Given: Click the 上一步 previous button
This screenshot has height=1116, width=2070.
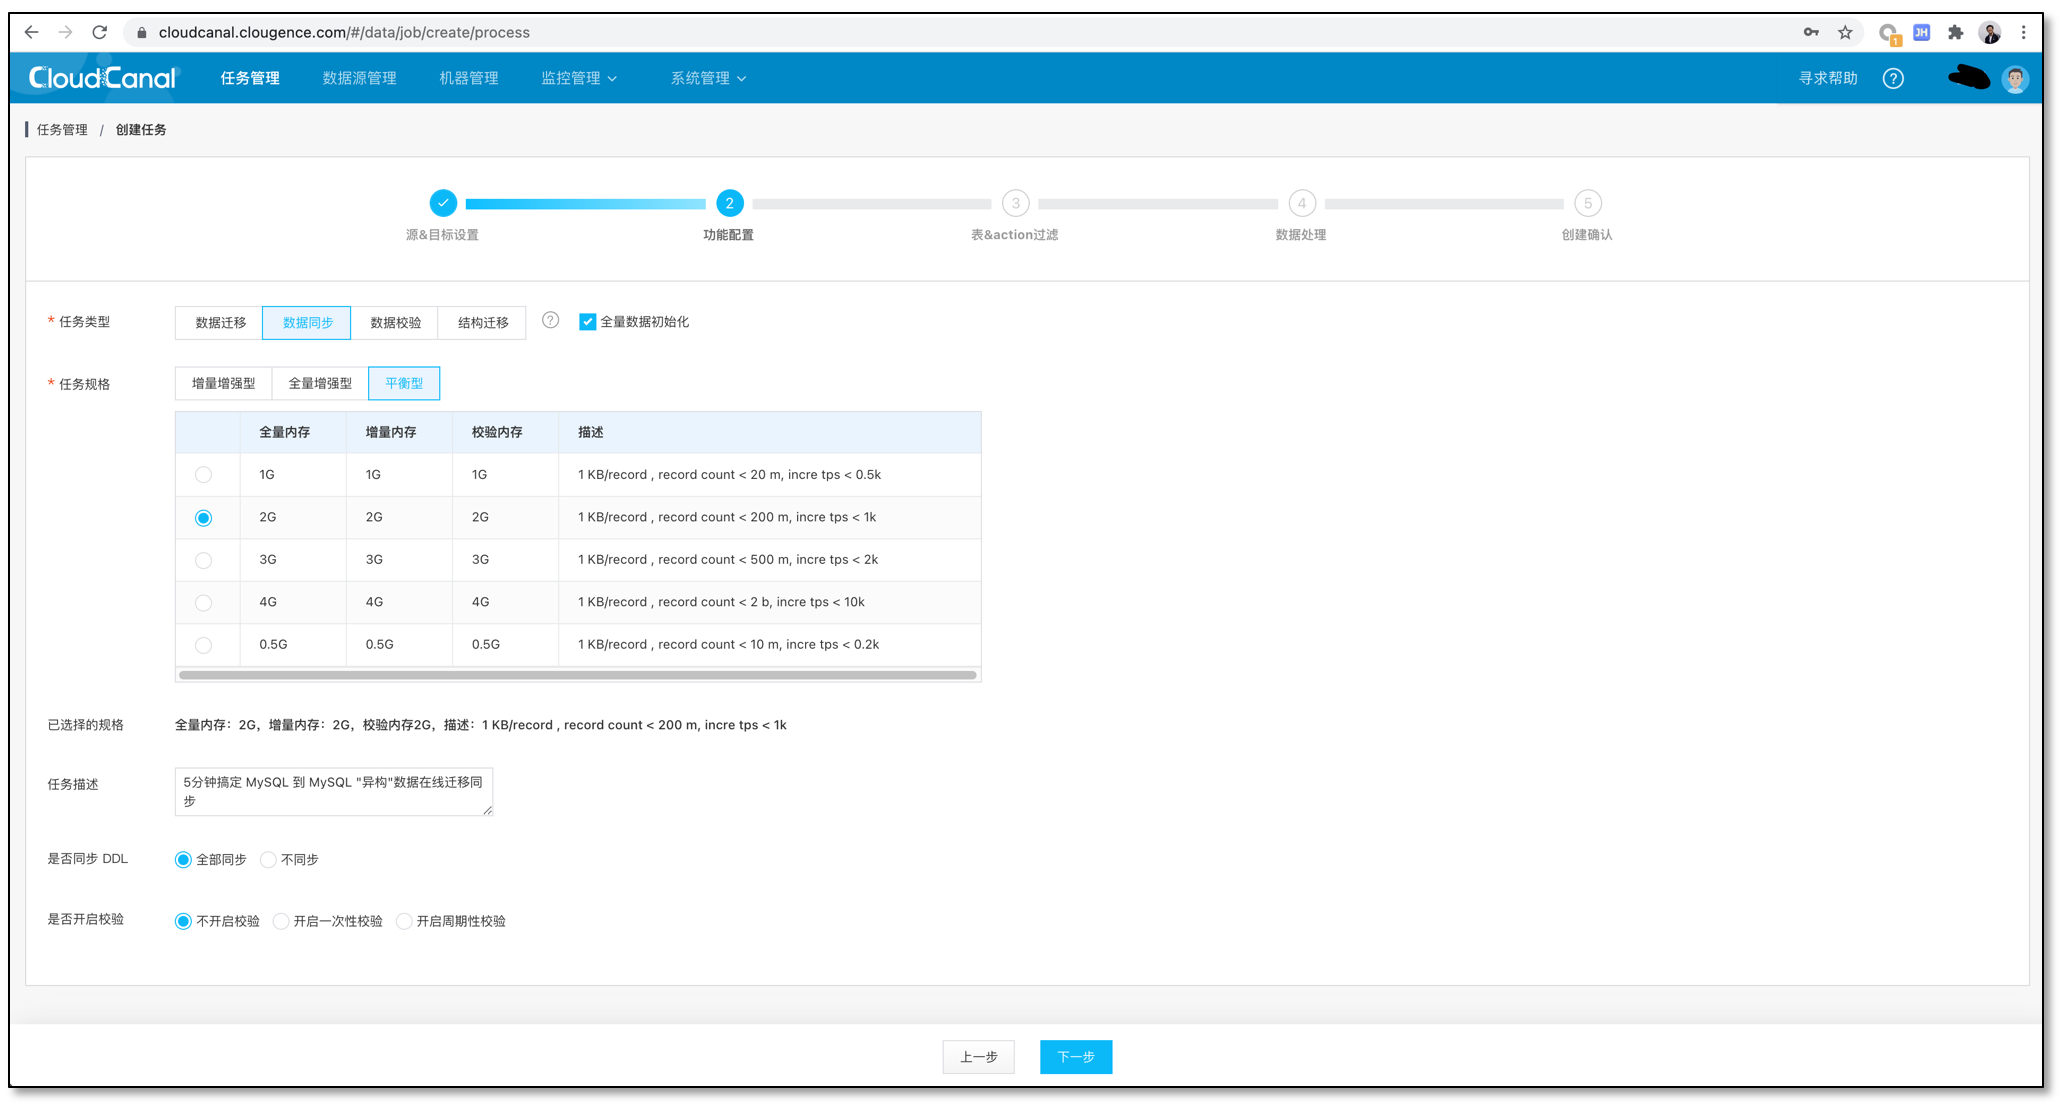Looking at the screenshot, I should coord(978,1057).
